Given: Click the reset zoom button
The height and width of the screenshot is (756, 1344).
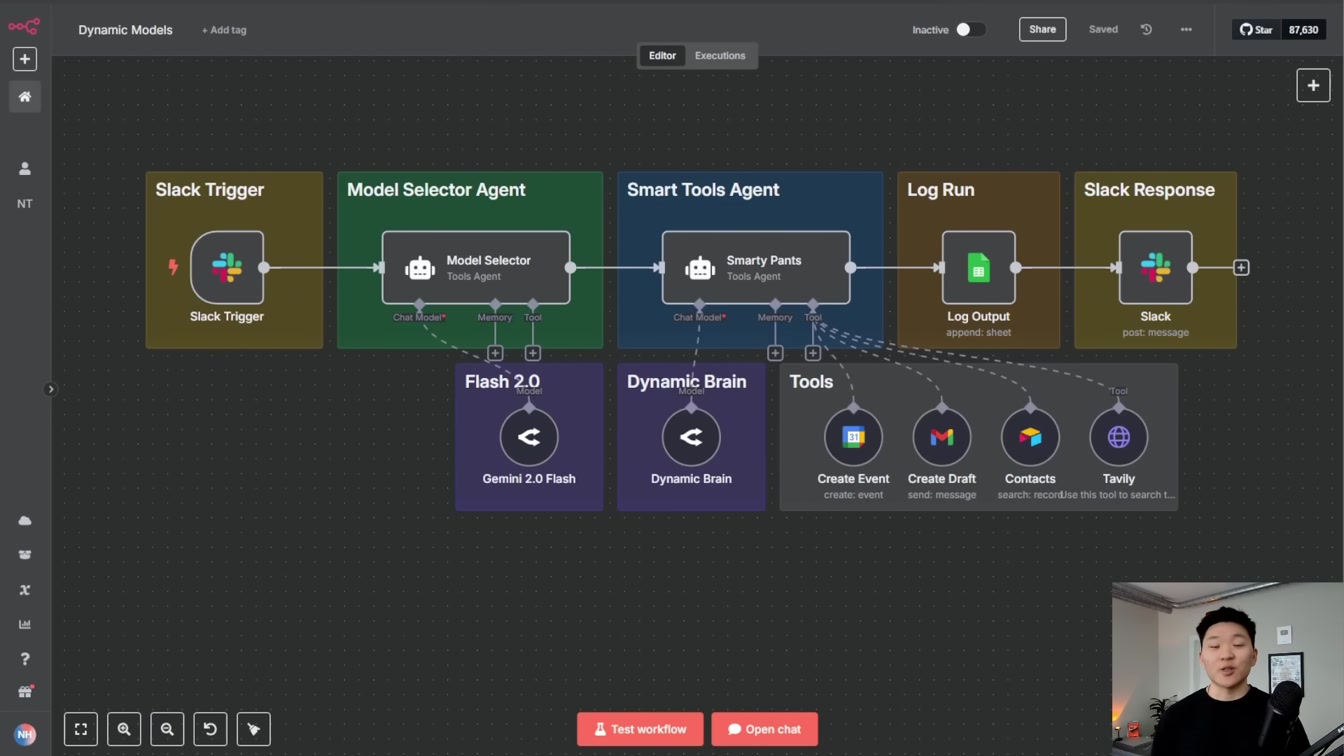Looking at the screenshot, I should (210, 729).
